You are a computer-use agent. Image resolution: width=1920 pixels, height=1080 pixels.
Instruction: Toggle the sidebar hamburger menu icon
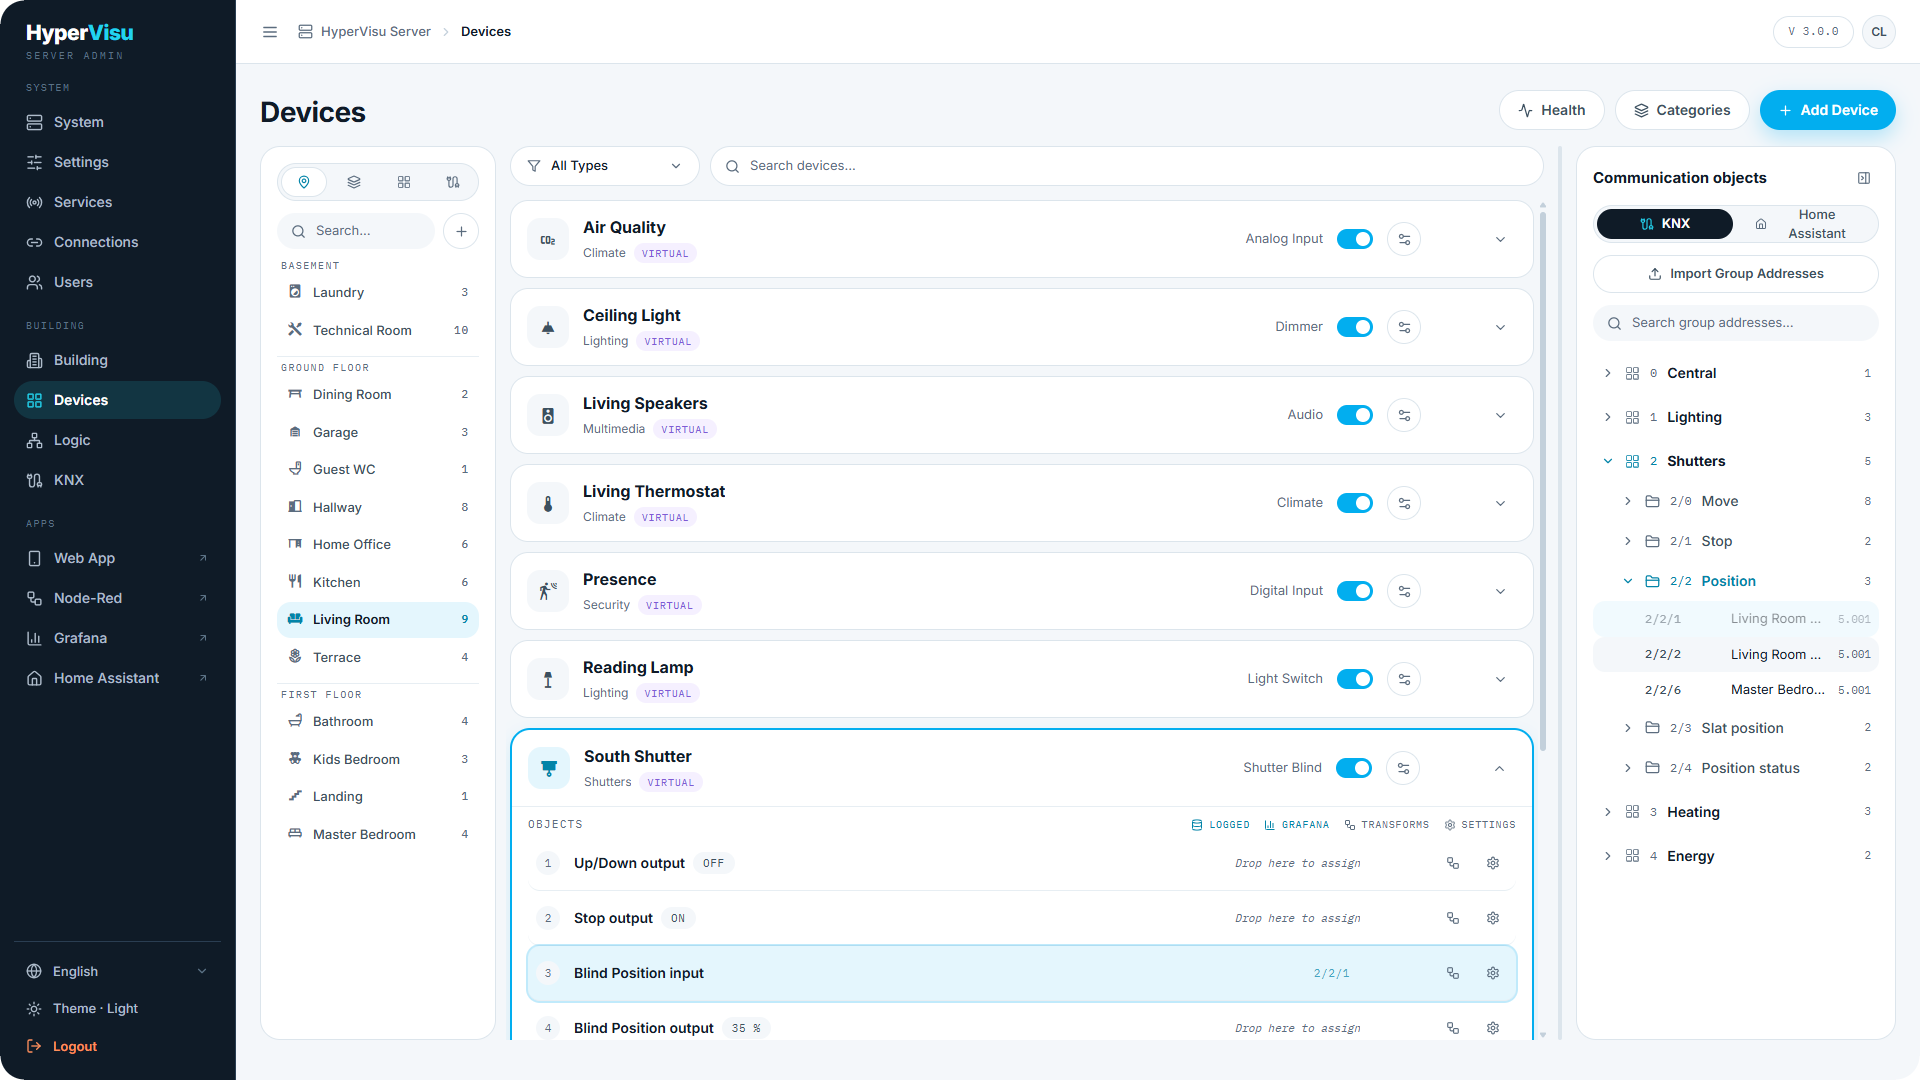coord(270,32)
